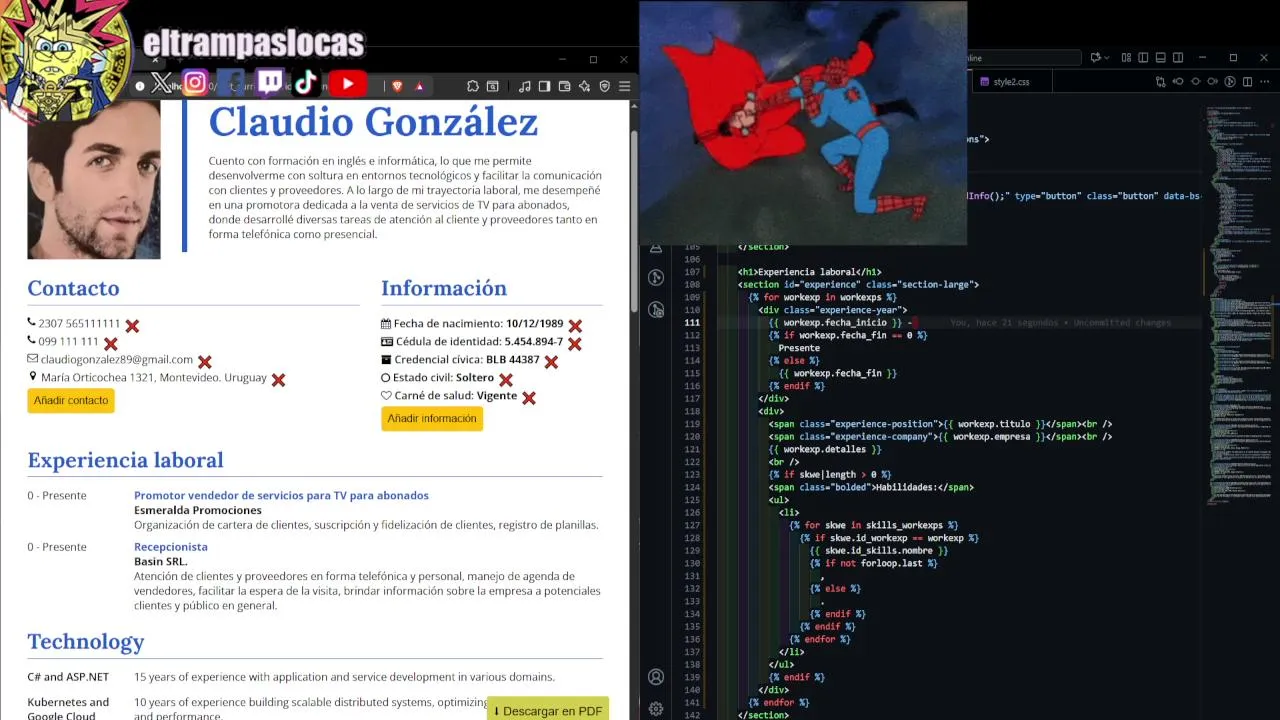This screenshot has width=1280, height=720.
Task: Open VS Code Accounts icon in activity bar
Action: click(x=656, y=677)
